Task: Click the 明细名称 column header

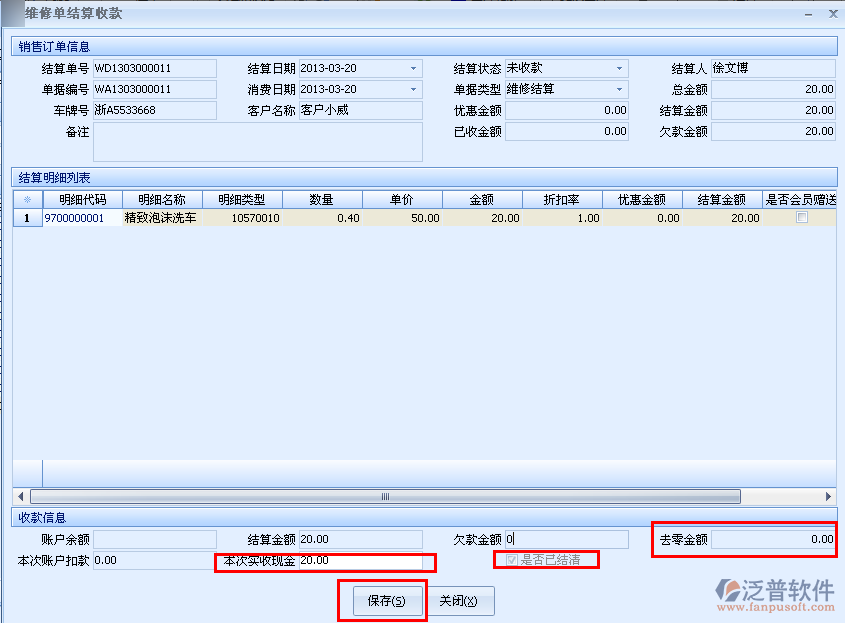Action: pyautogui.click(x=162, y=200)
